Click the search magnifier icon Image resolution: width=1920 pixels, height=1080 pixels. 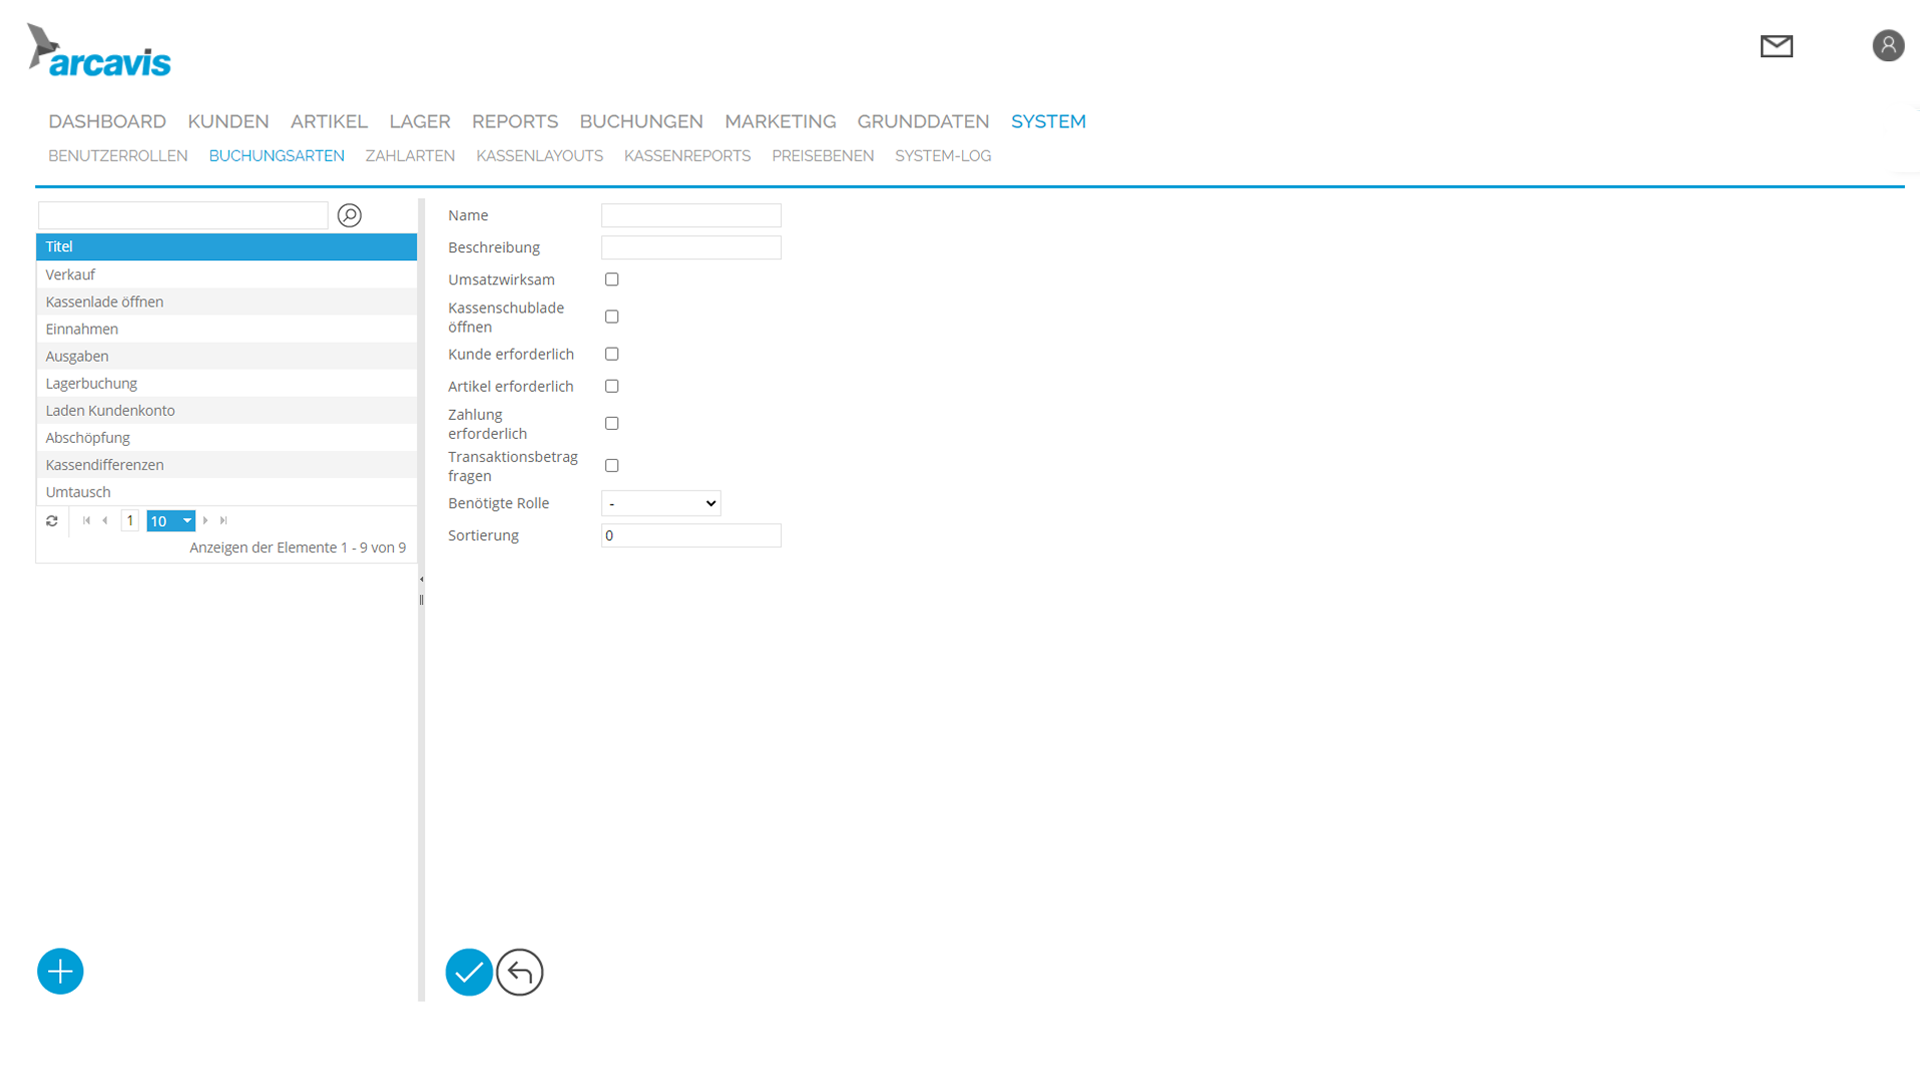[349, 215]
